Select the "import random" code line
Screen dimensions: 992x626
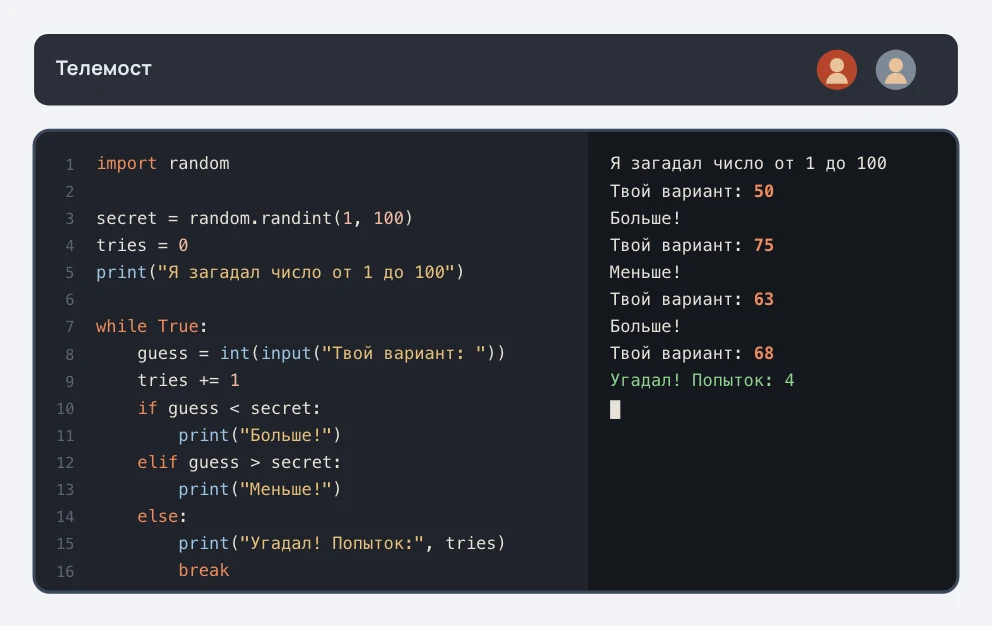[163, 163]
